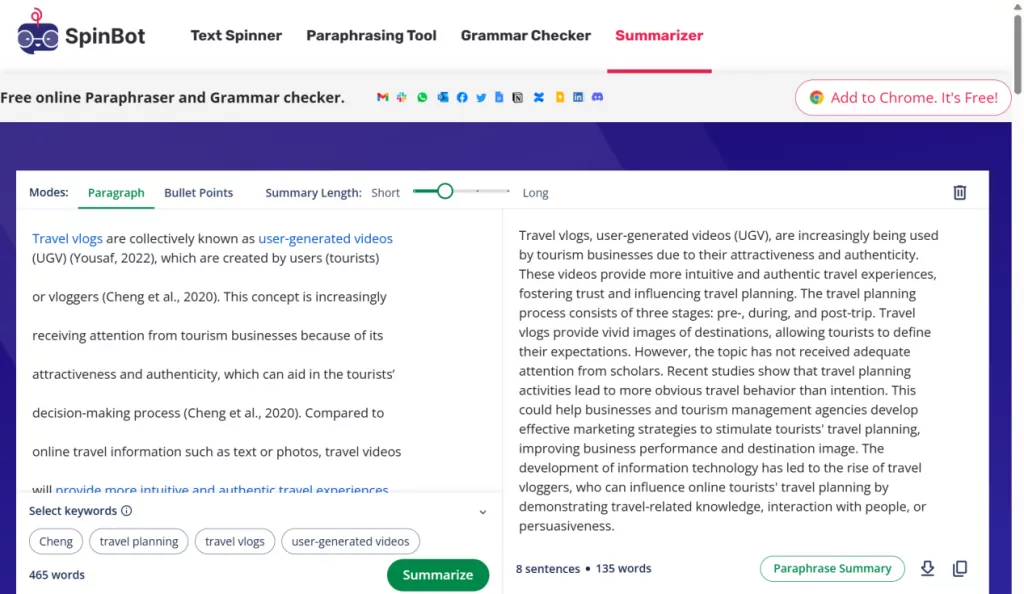Click the Discord icon
Screen dimensions: 1024x594
click(598, 98)
